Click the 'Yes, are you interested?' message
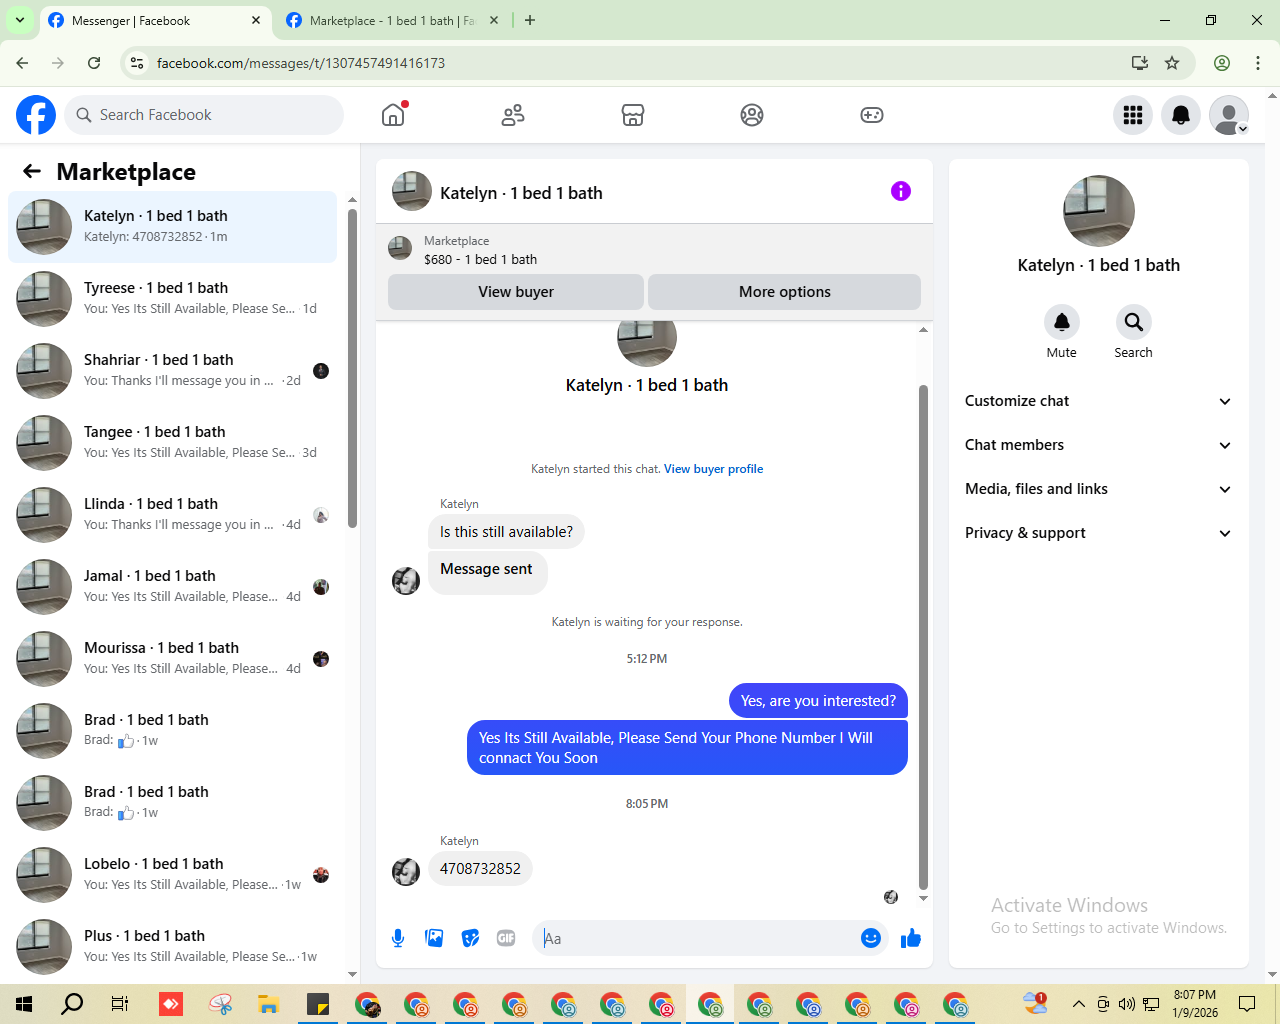This screenshot has height=1024, width=1280. (x=818, y=701)
